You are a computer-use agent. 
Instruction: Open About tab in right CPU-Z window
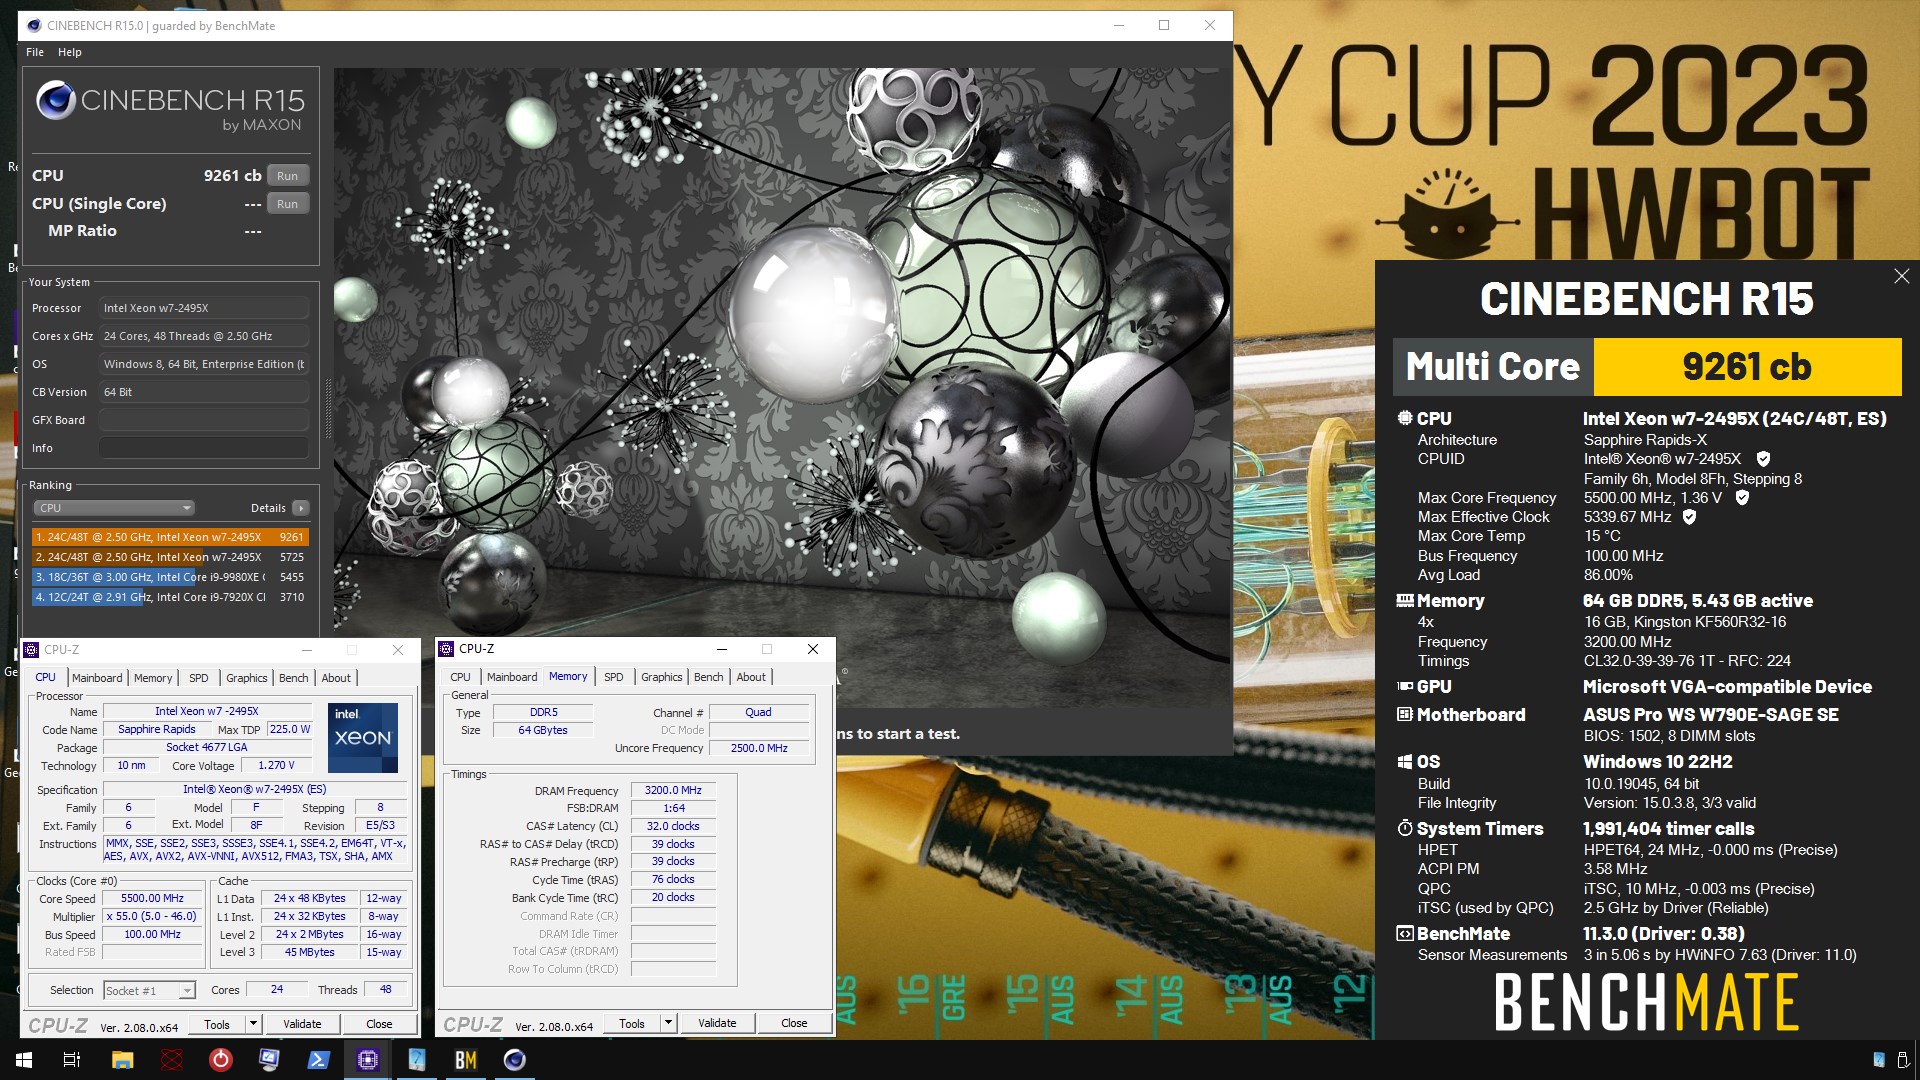coord(751,677)
